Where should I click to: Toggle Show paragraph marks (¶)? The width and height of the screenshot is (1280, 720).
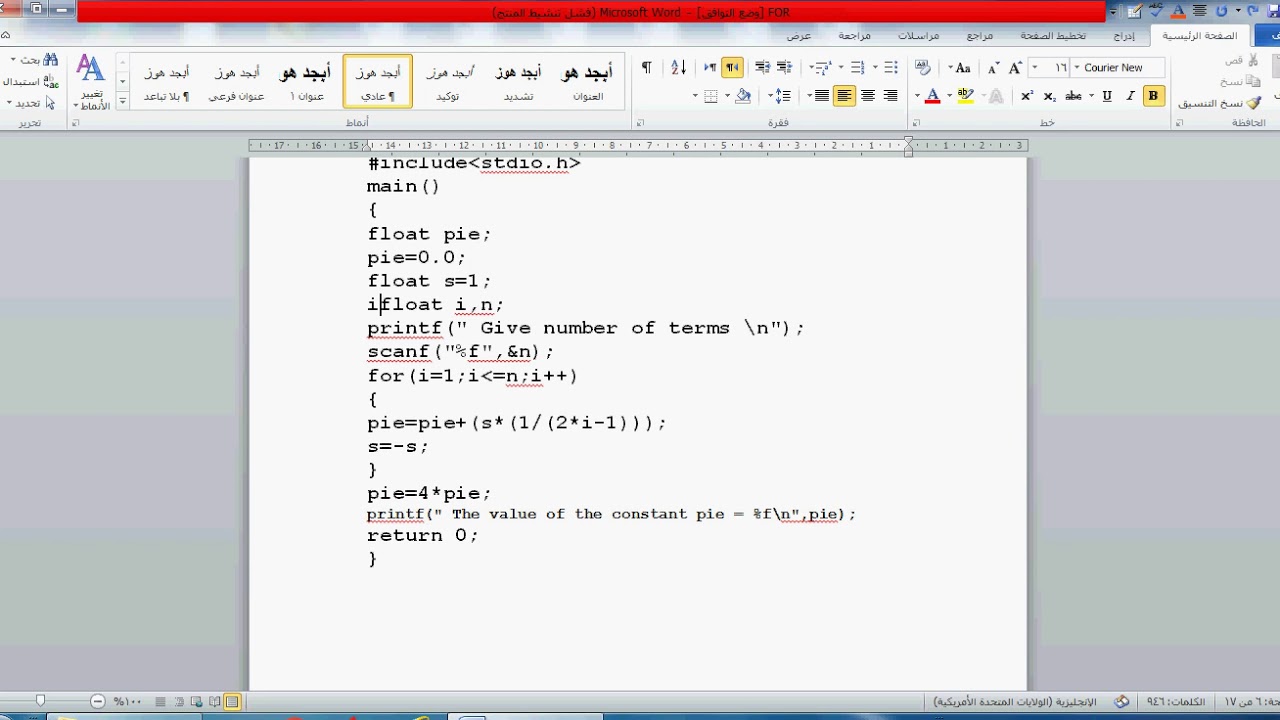(x=646, y=68)
